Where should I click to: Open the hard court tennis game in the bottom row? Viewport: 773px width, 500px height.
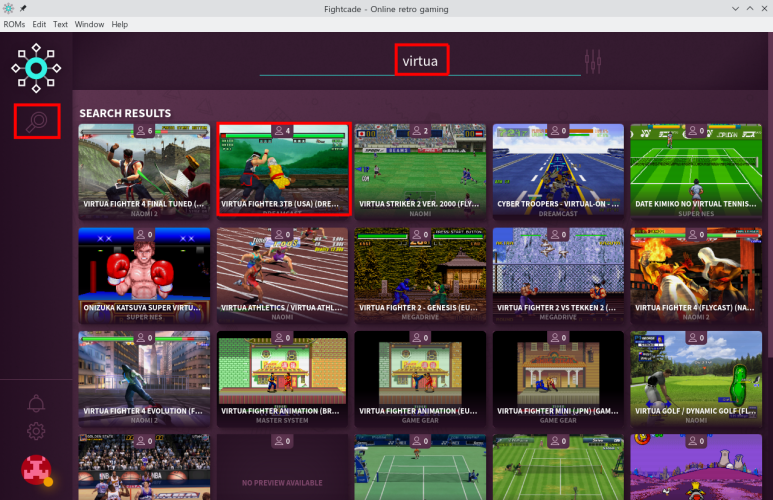click(x=421, y=467)
